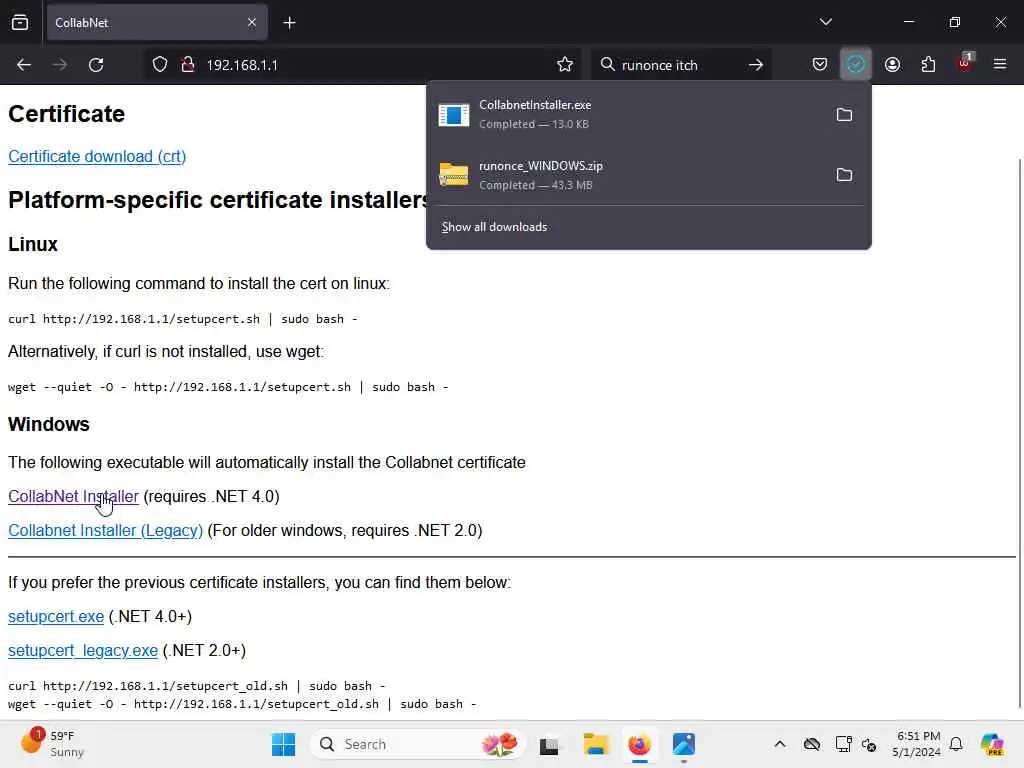Open a new browser tab

289,23
